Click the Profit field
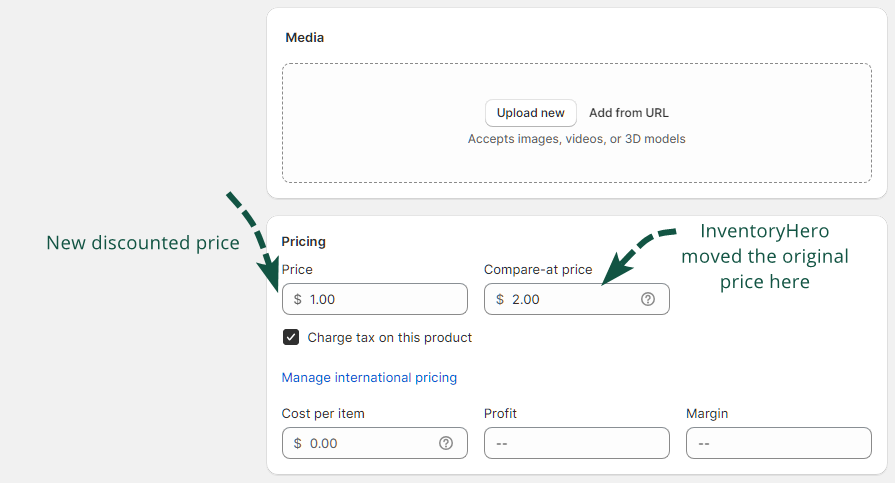Image resolution: width=895 pixels, height=483 pixels. (x=576, y=443)
